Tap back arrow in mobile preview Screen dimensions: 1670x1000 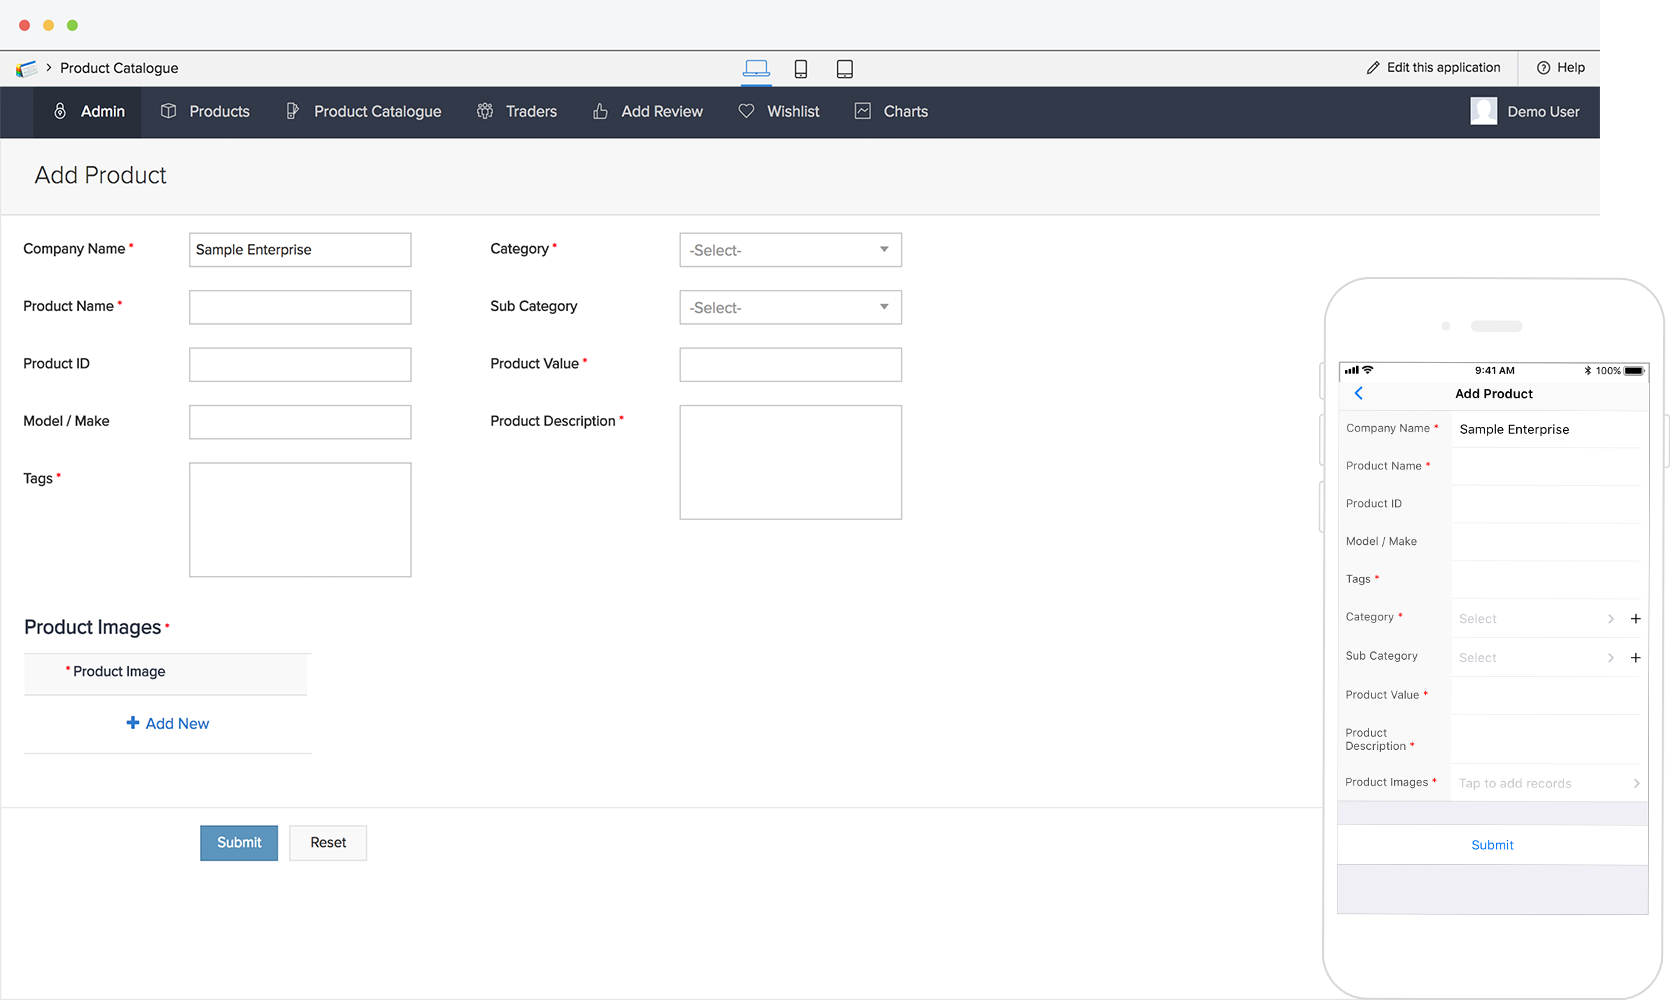pyautogui.click(x=1359, y=393)
